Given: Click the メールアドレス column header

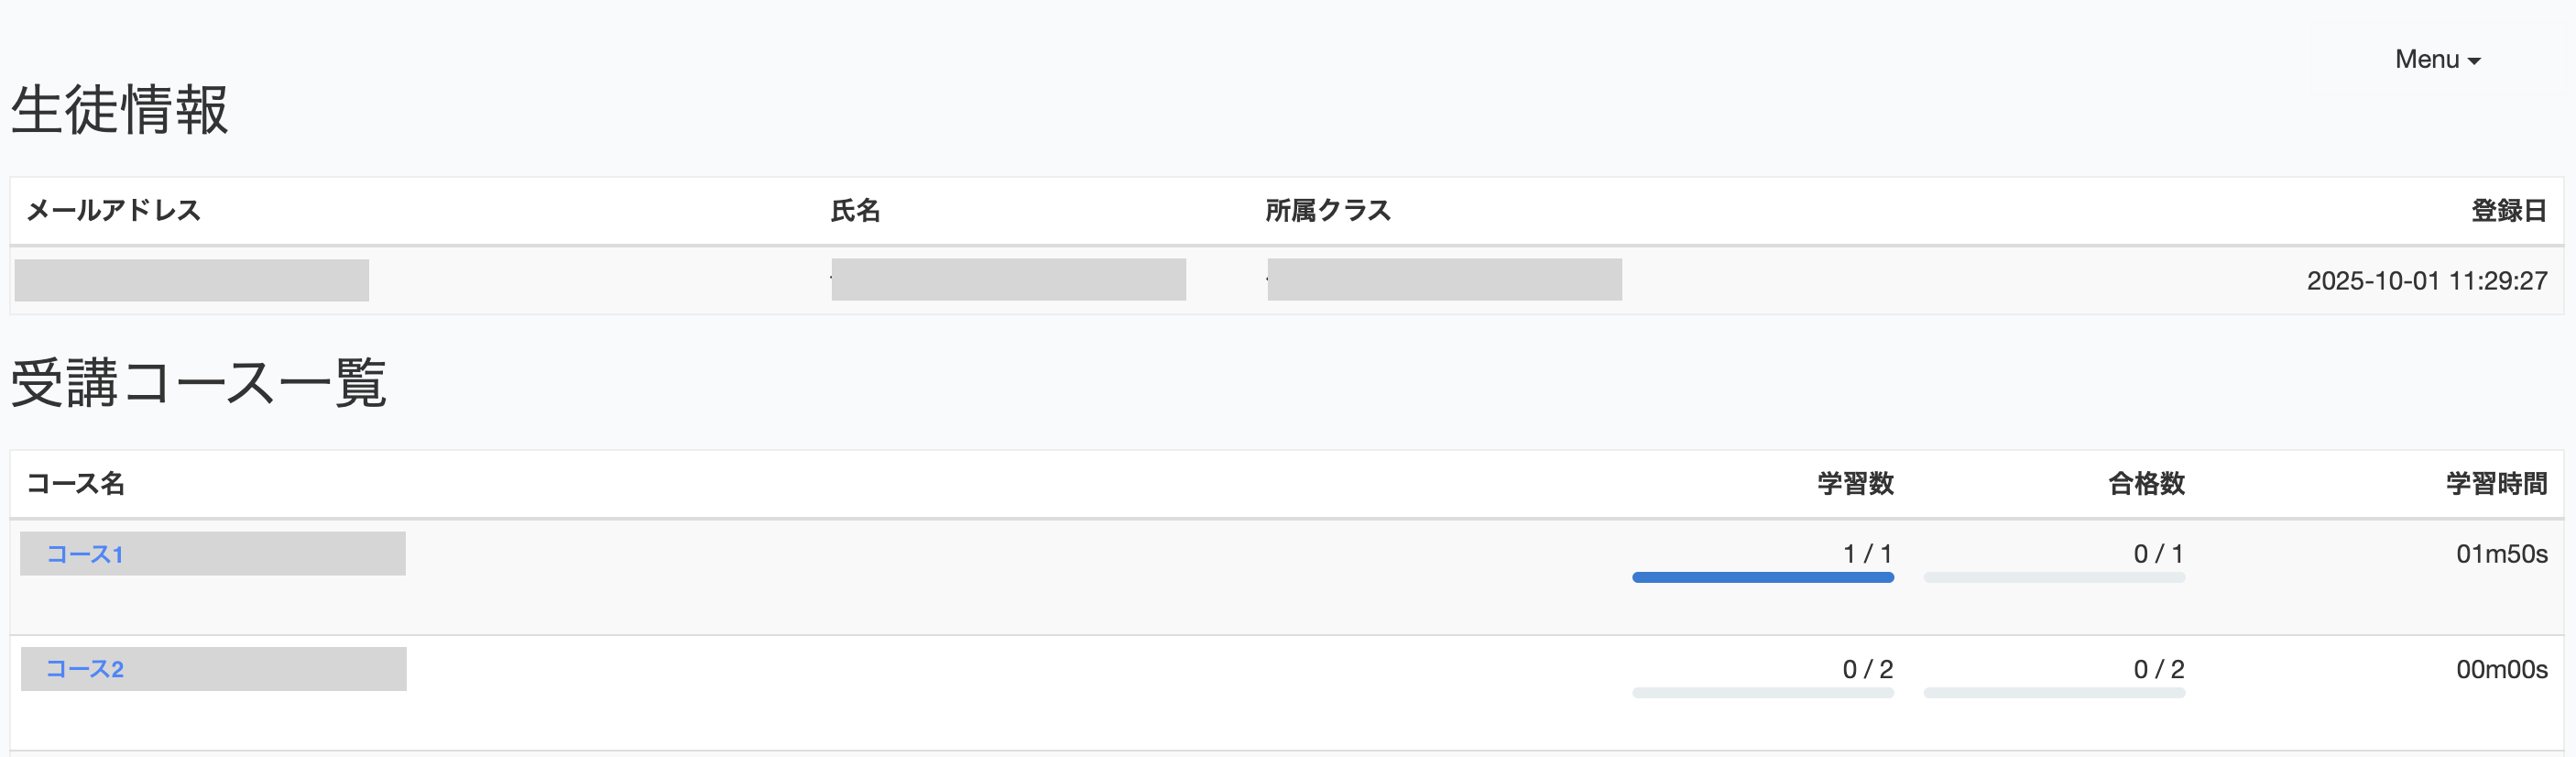Looking at the screenshot, I should tap(113, 210).
